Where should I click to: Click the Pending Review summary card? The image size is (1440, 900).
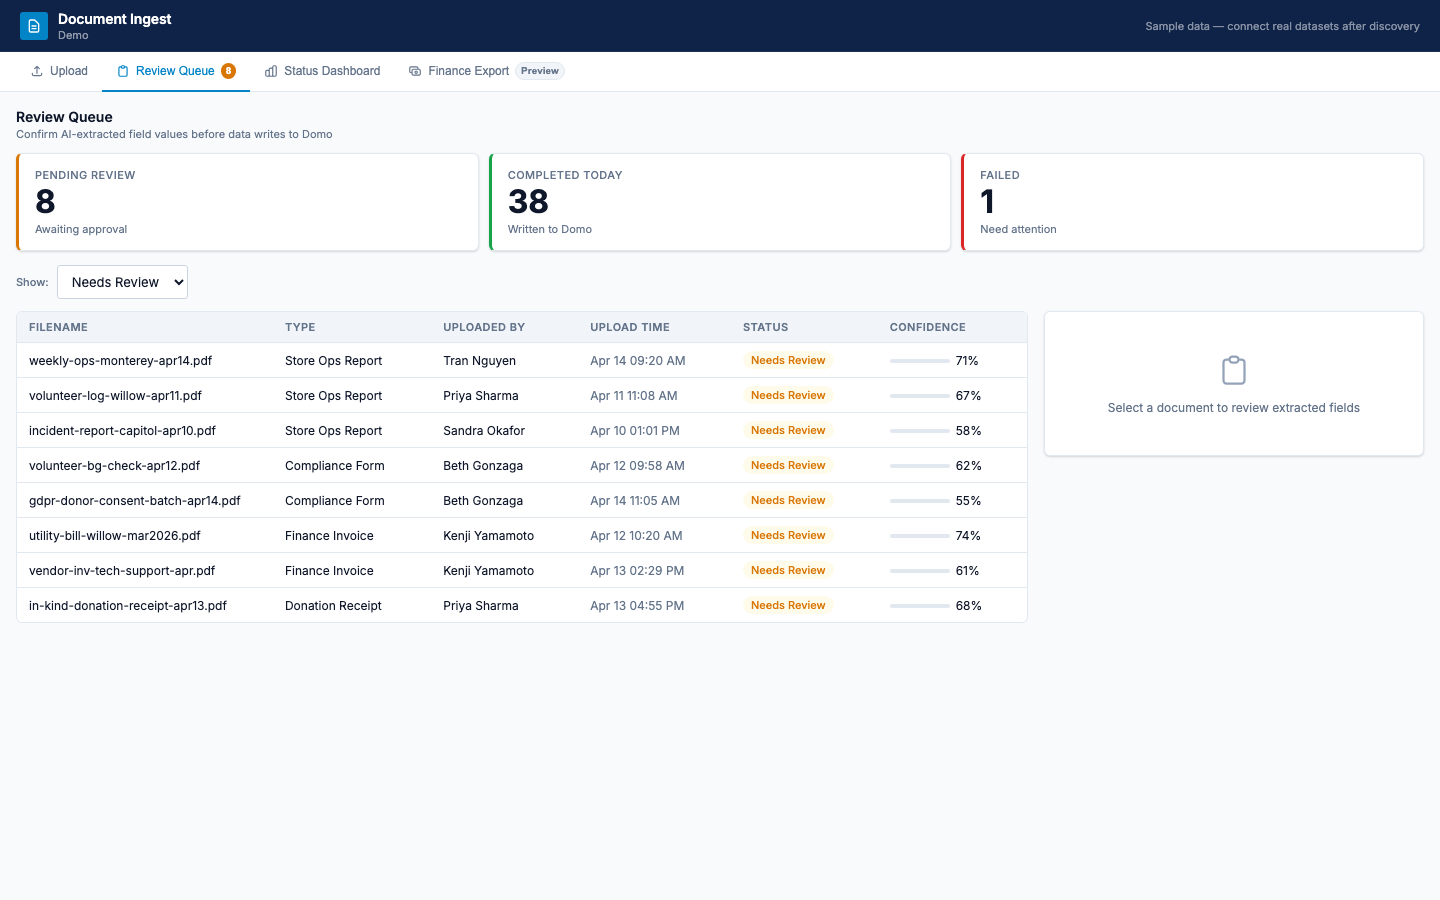click(247, 202)
